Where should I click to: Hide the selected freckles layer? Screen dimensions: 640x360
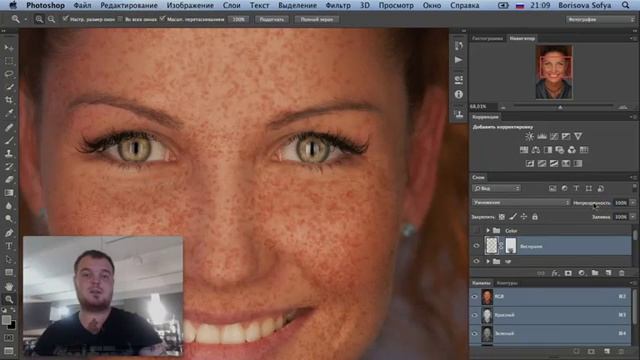tap(476, 246)
